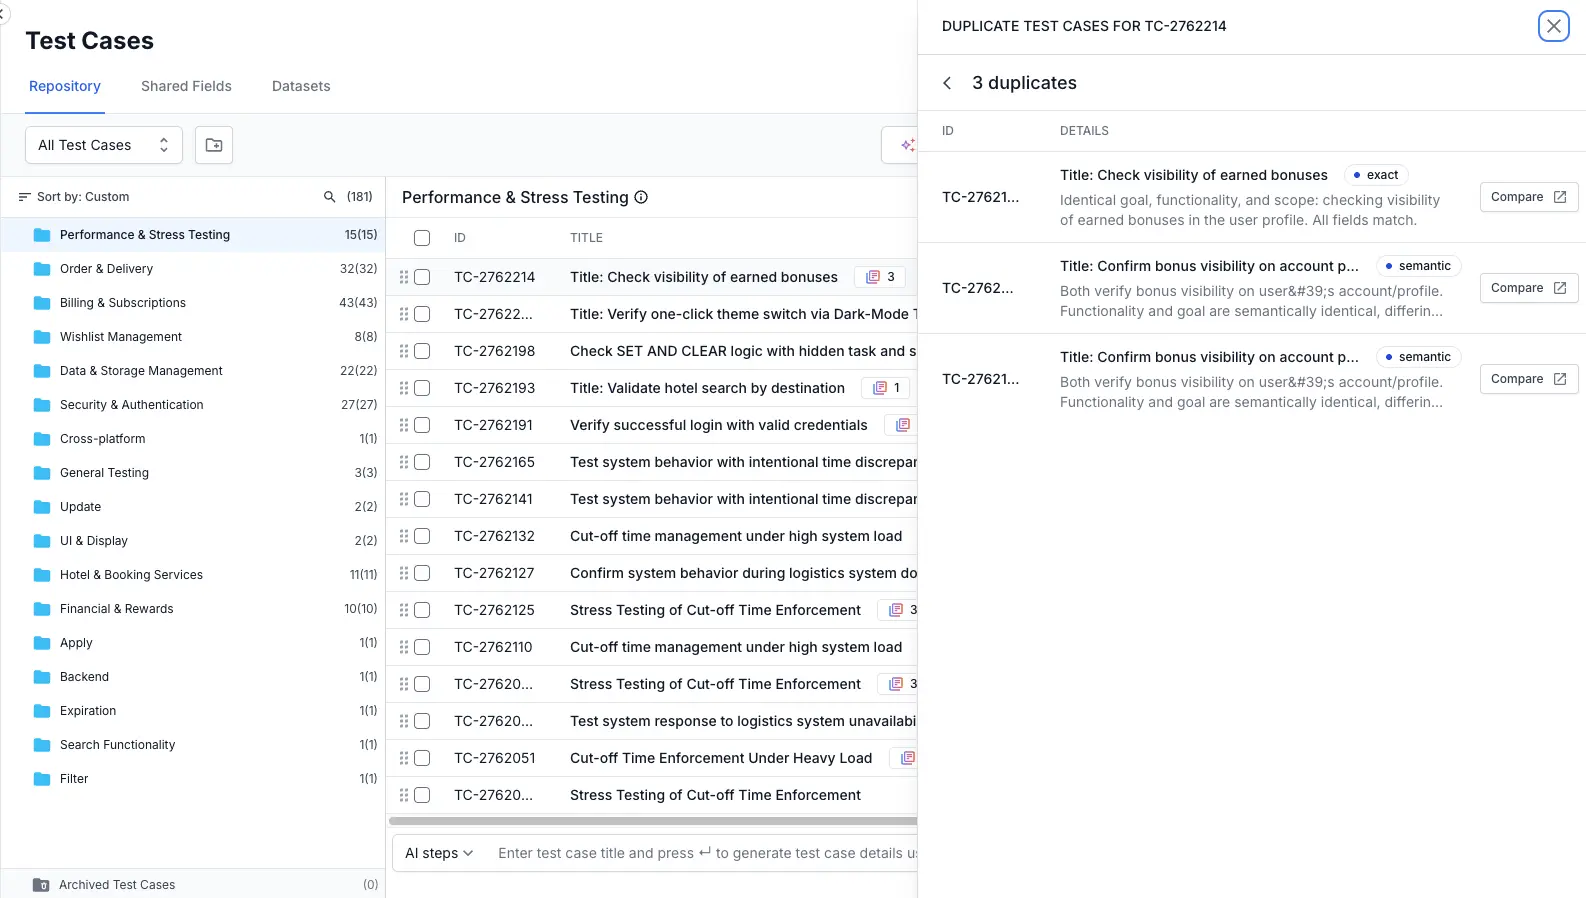Viewport: 1586px width, 898px height.
Task: Click the AI sparkle icon button
Action: click(x=906, y=145)
